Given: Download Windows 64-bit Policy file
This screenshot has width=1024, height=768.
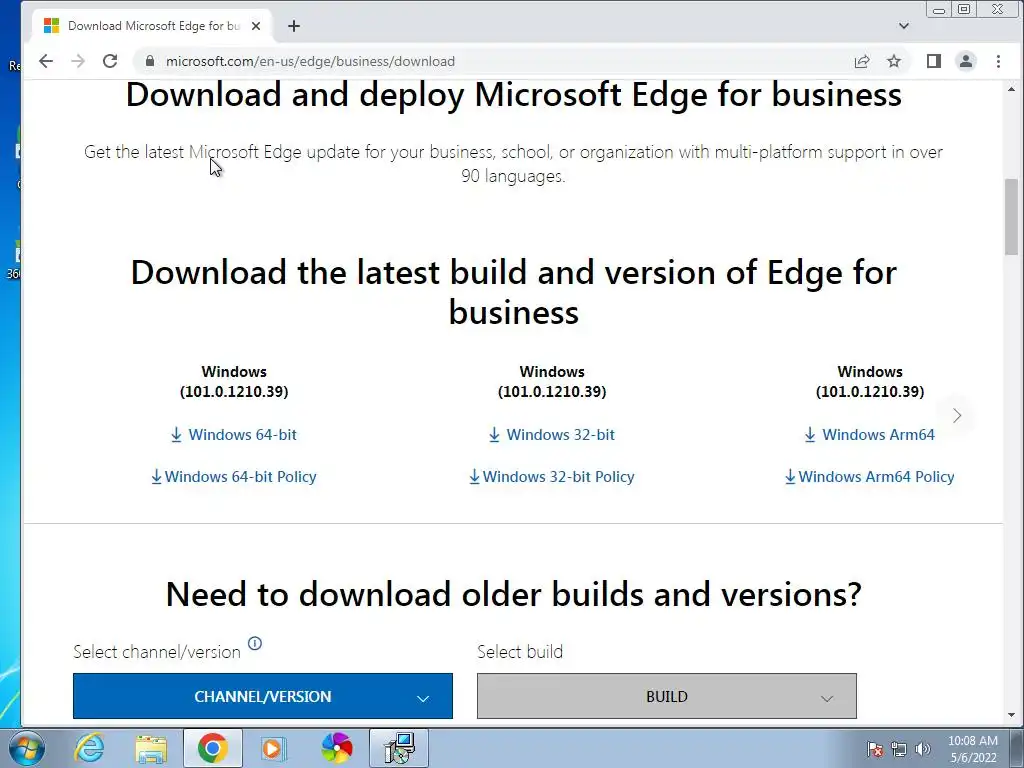Looking at the screenshot, I should pyautogui.click(x=234, y=477).
